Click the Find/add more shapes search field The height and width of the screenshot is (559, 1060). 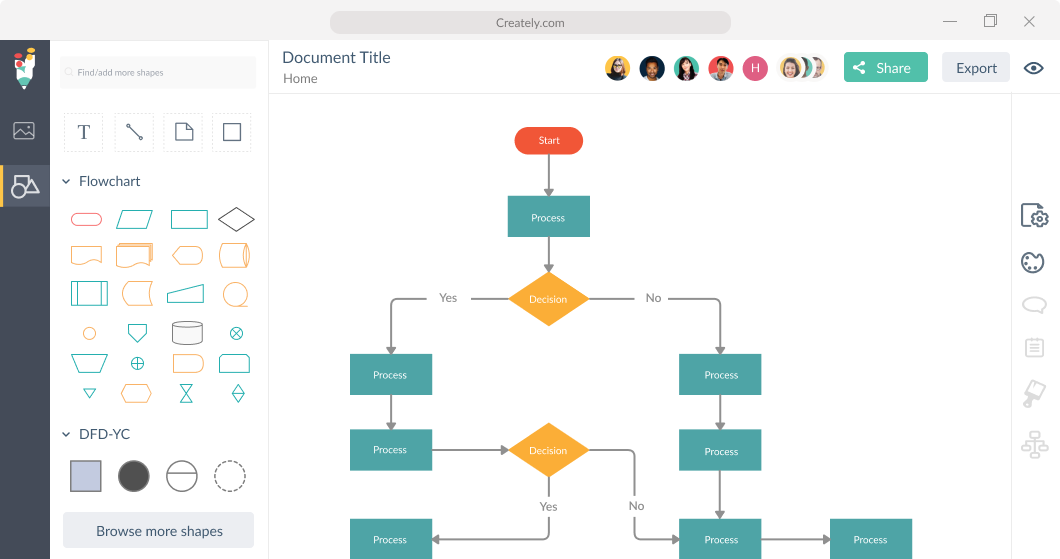tap(158, 72)
